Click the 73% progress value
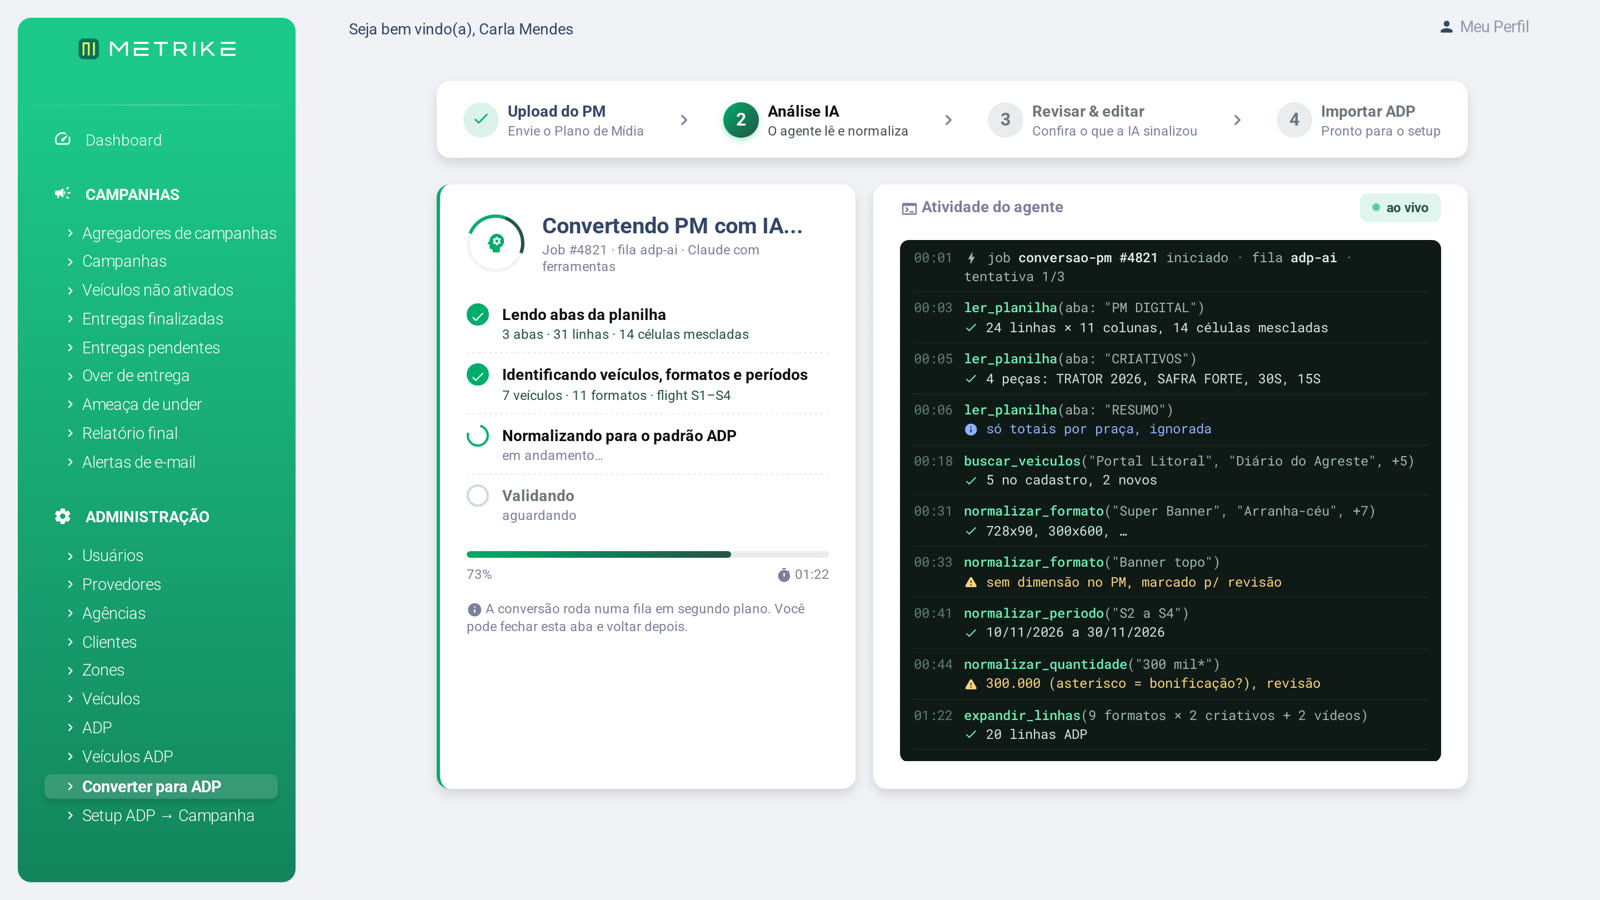 point(479,575)
